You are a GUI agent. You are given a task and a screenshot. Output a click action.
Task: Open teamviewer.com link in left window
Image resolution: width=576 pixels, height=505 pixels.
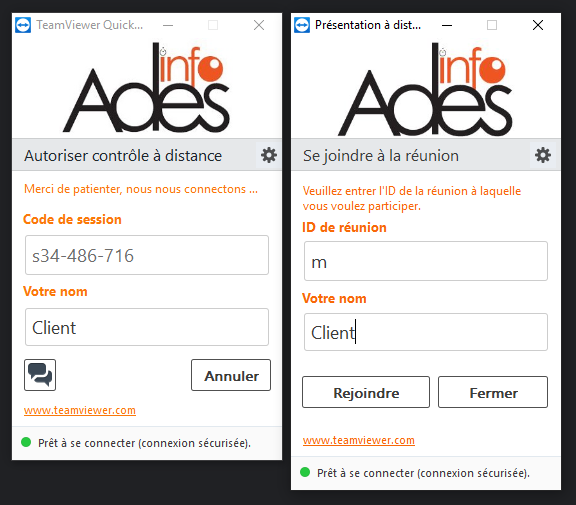point(80,410)
